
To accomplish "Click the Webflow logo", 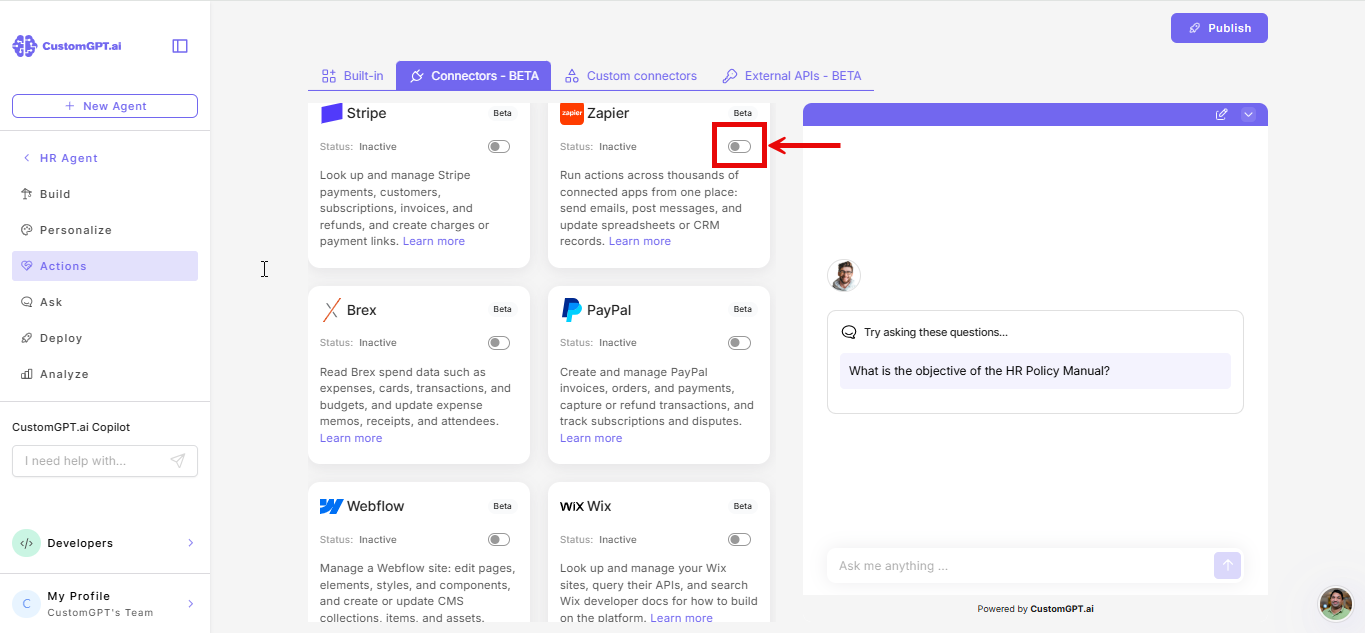I will tap(331, 506).
